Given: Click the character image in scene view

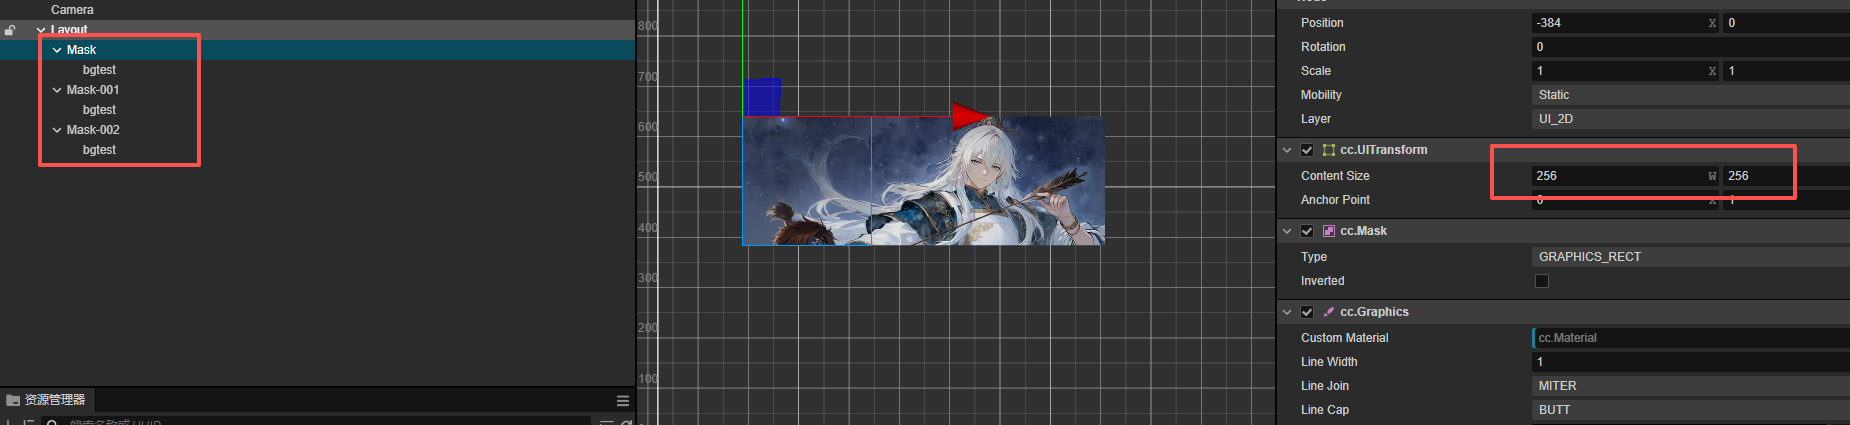Looking at the screenshot, I should pos(923,181).
